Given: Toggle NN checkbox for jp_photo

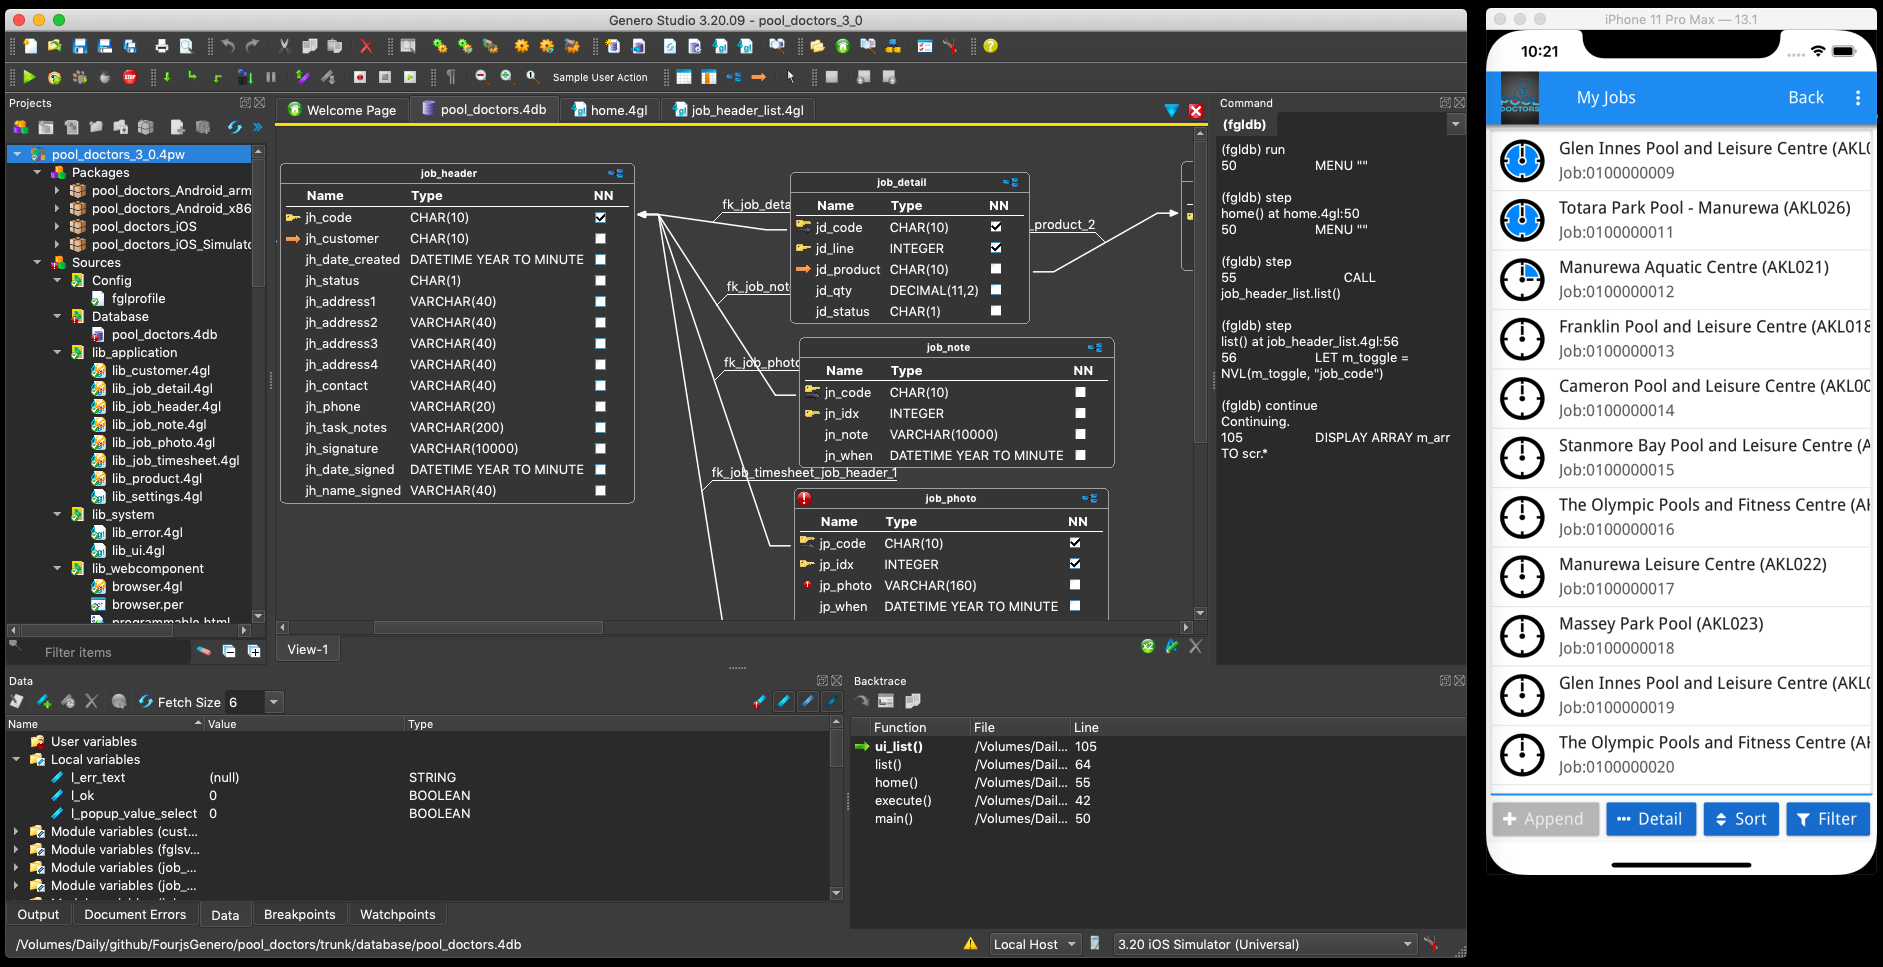Looking at the screenshot, I should point(1075,585).
